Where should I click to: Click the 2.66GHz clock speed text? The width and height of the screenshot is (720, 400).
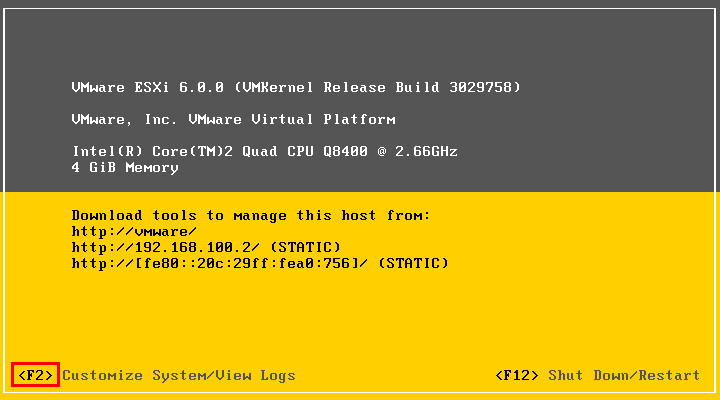click(426, 152)
